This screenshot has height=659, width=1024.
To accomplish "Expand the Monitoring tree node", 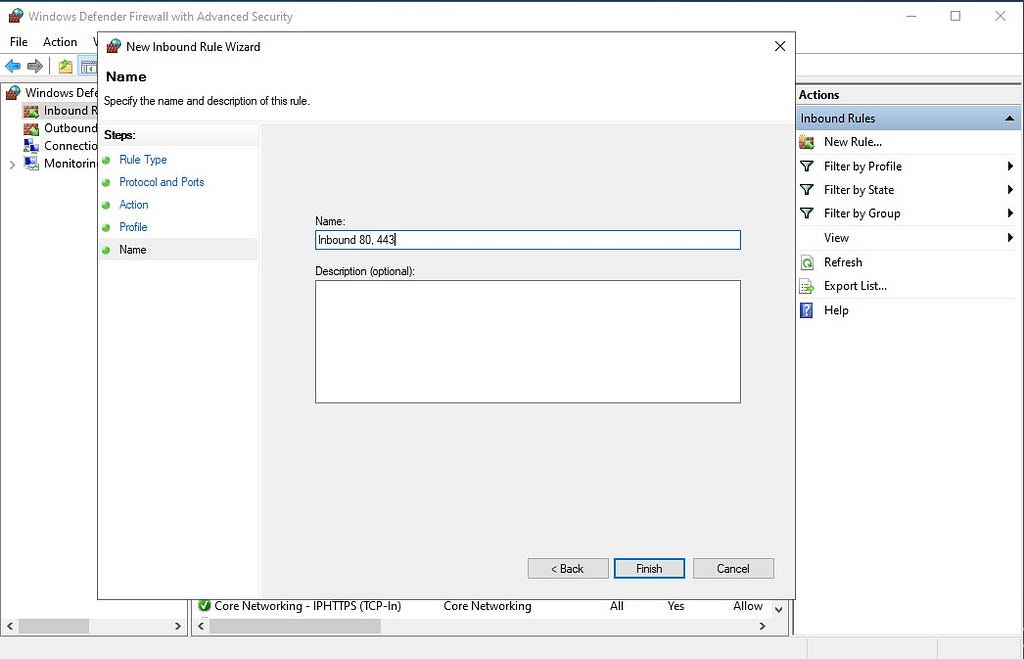I will pos(12,164).
